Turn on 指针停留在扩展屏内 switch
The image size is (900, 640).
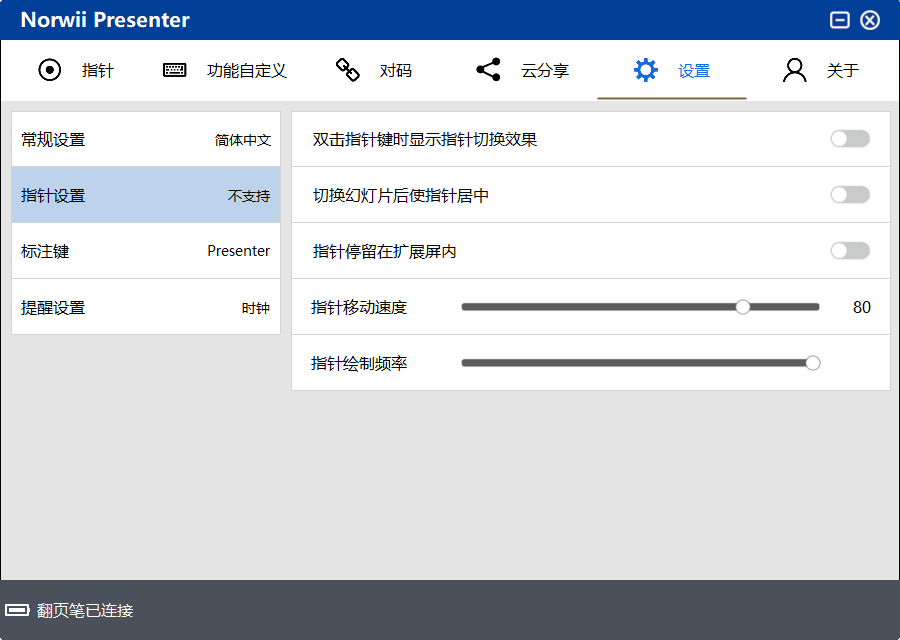[849, 251]
